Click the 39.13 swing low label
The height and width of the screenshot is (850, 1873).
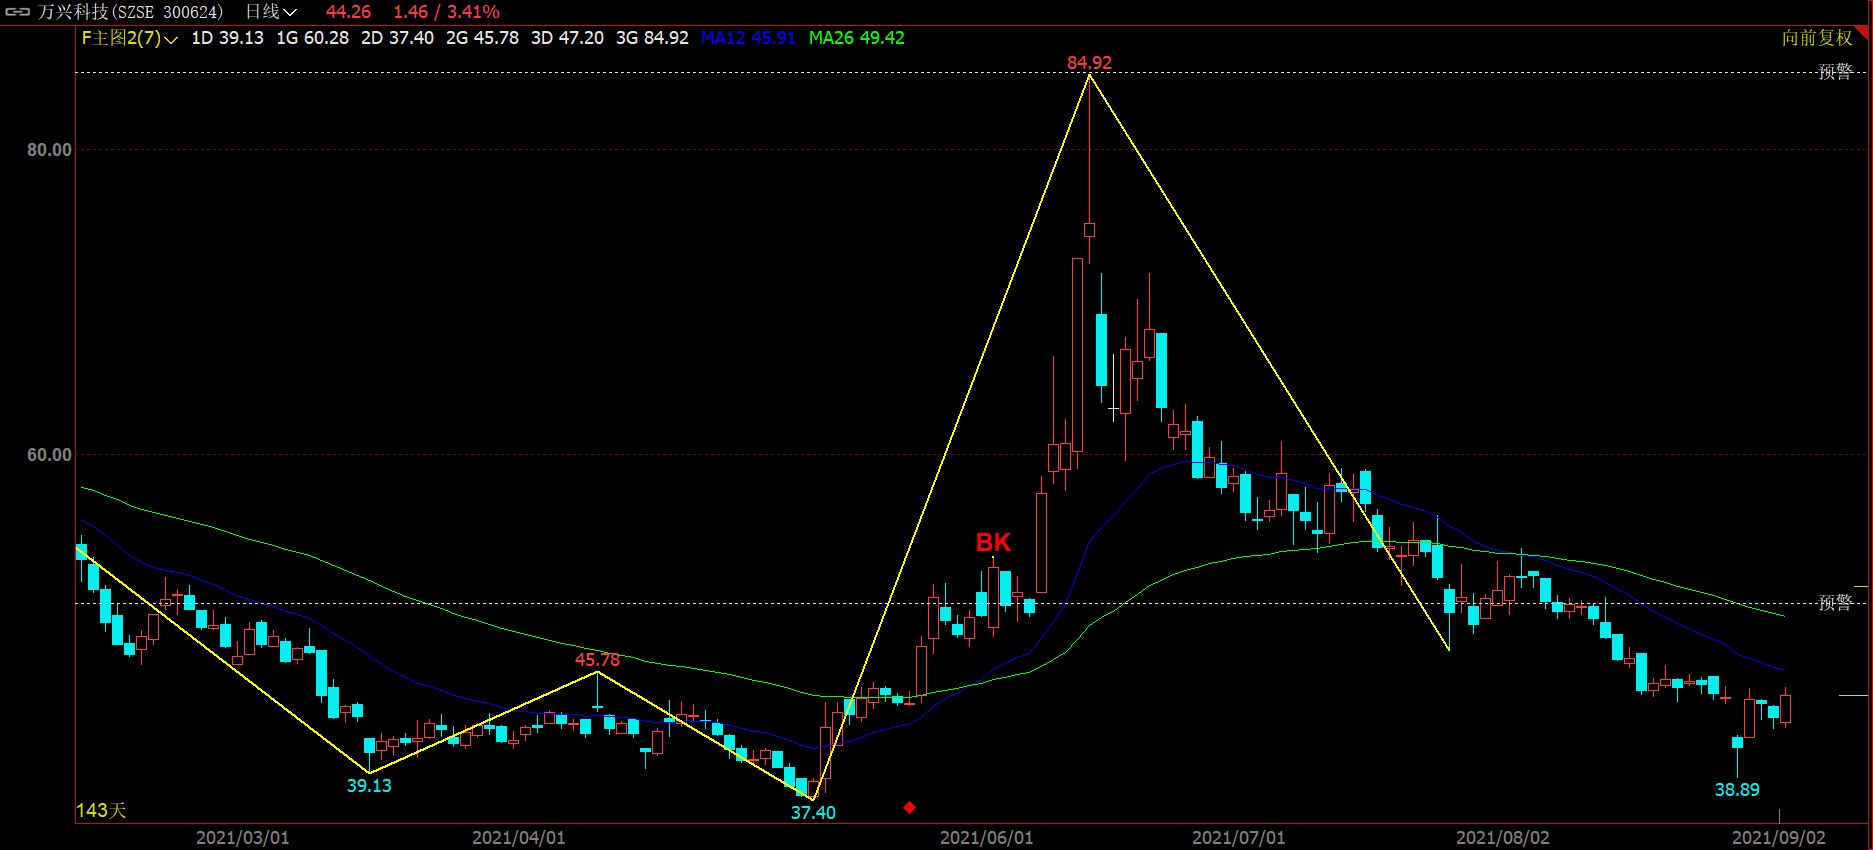[369, 786]
